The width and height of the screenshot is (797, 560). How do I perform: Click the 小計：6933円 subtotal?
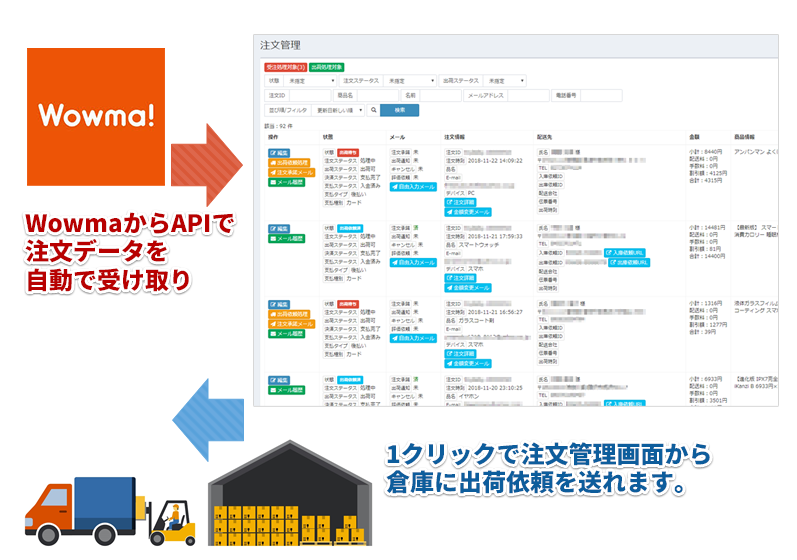tap(706, 379)
